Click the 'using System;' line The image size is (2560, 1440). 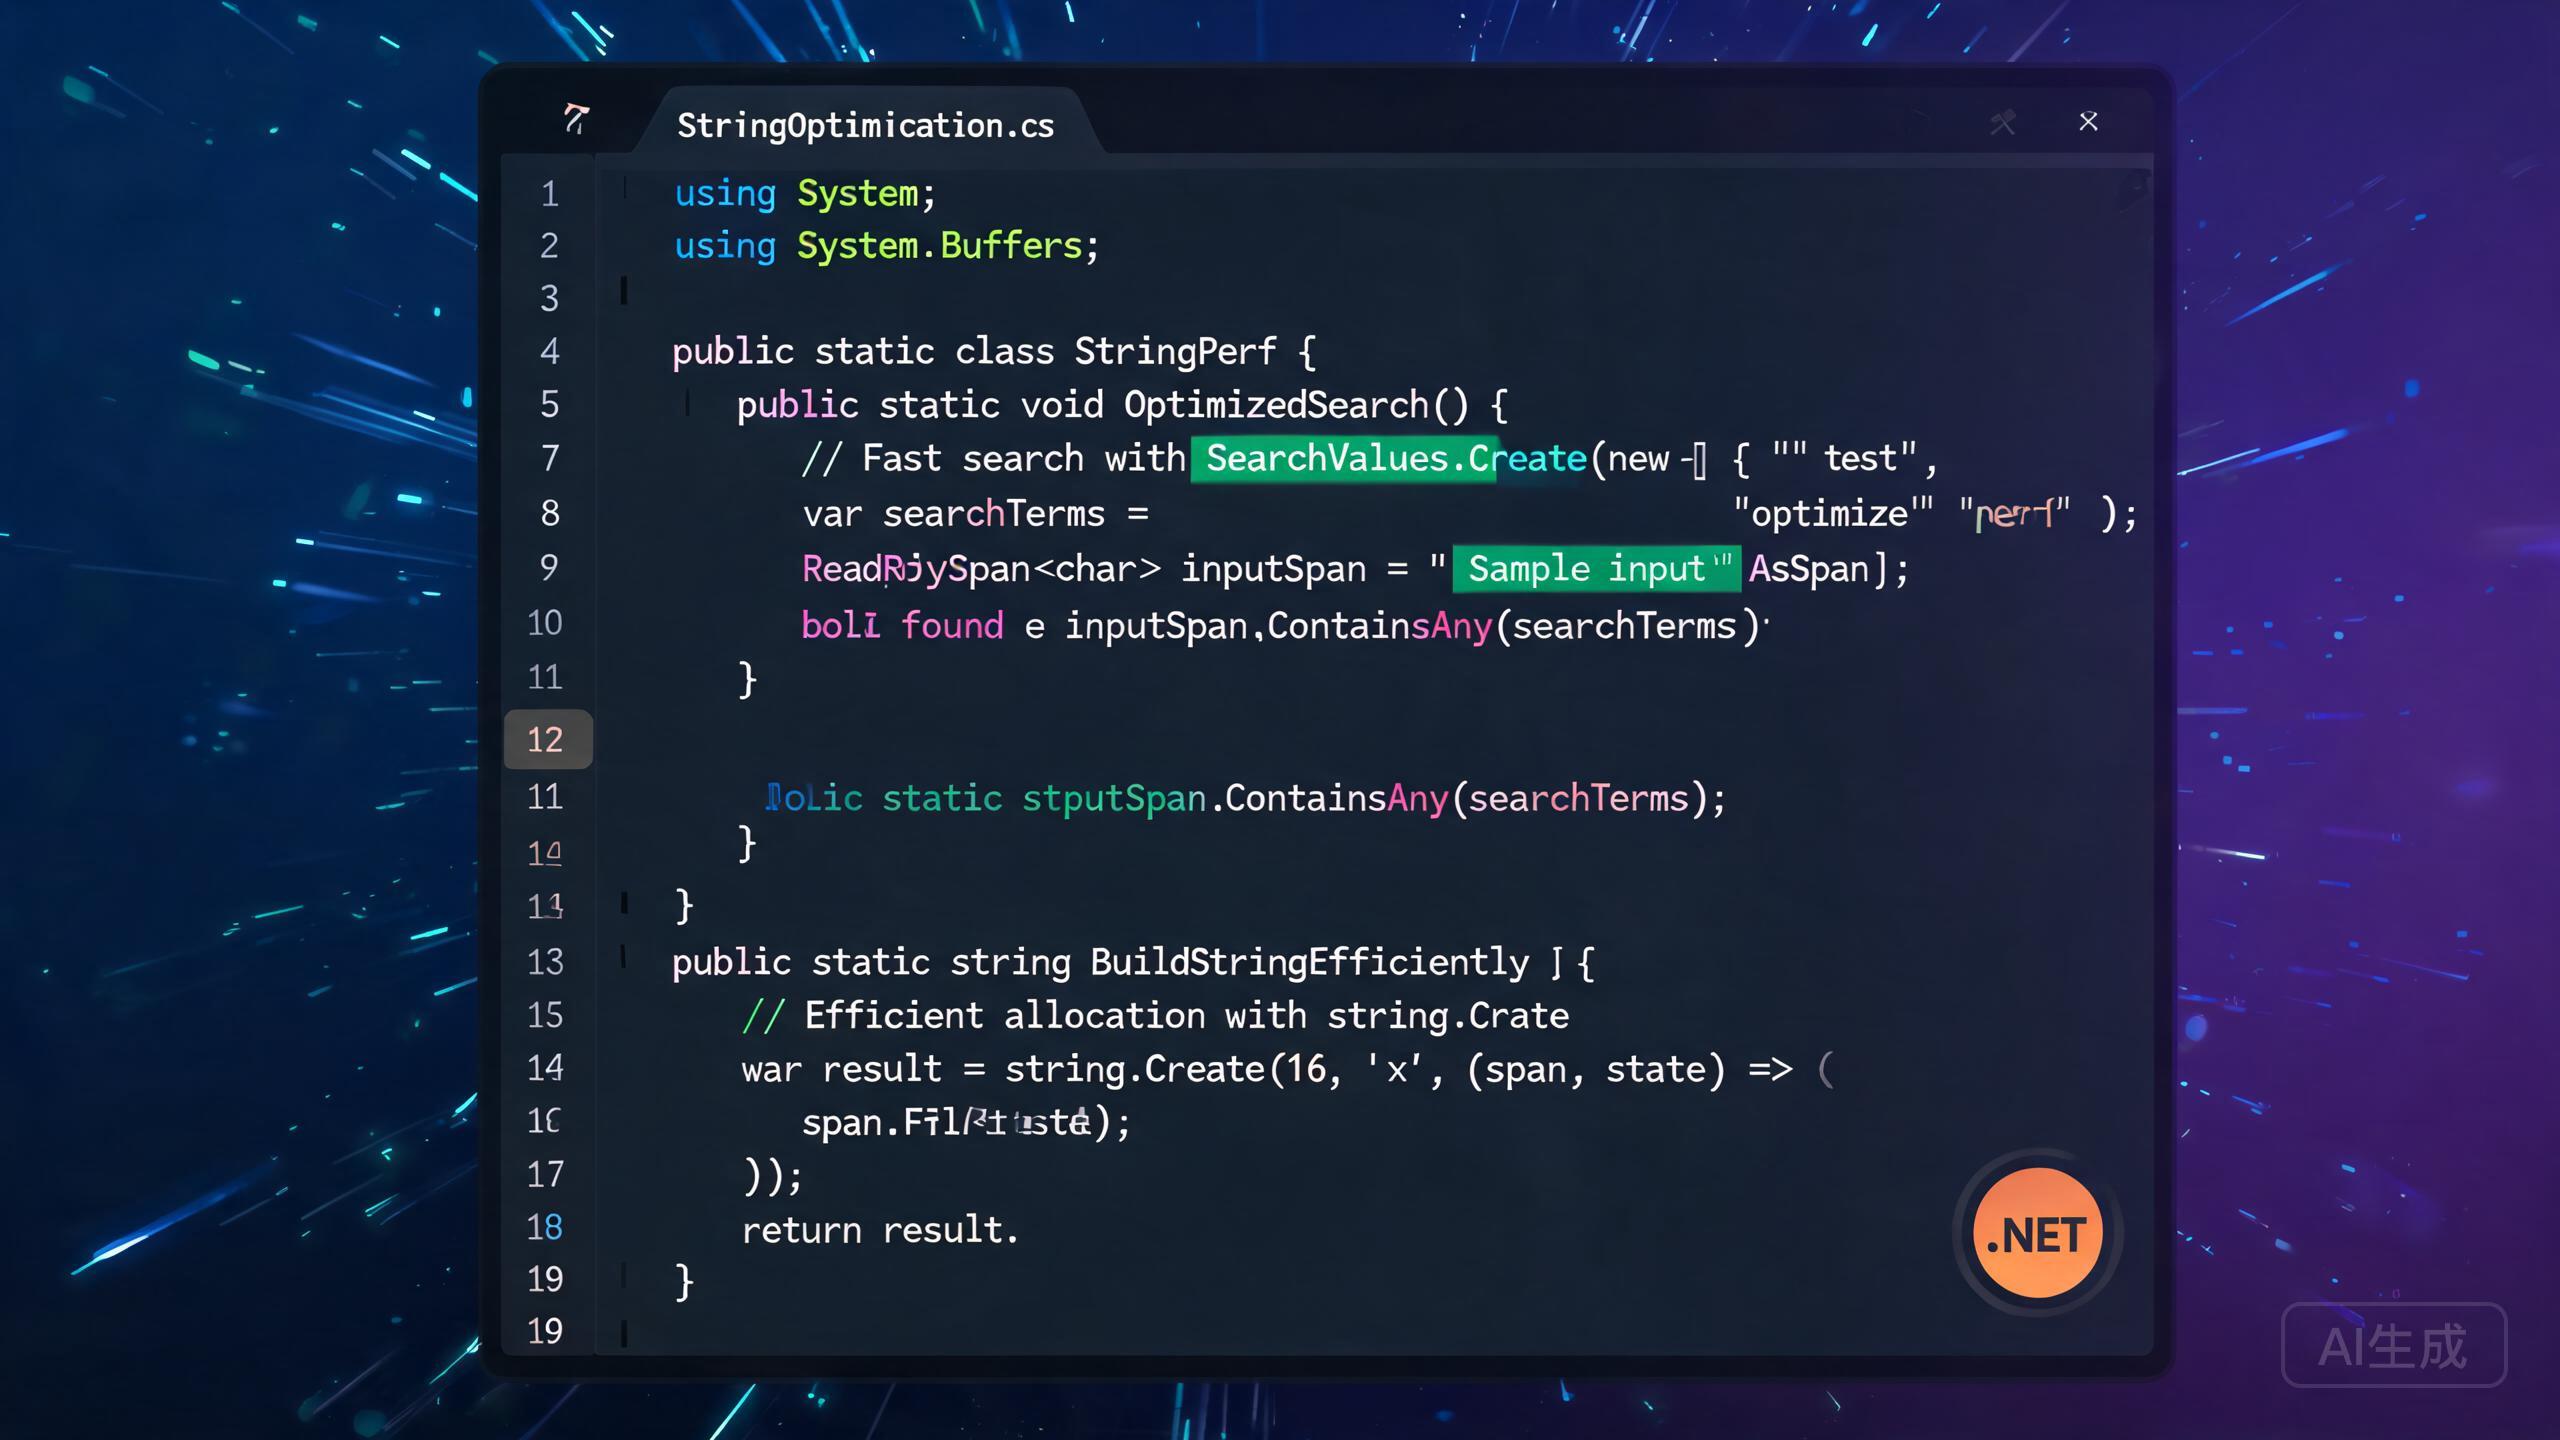805,193
